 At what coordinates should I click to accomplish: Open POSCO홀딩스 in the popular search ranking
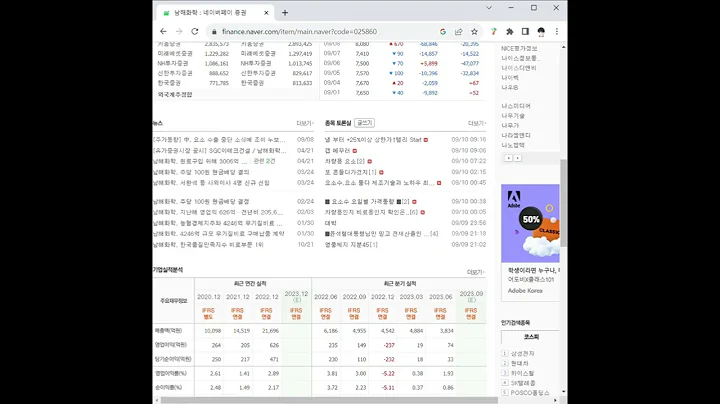[530, 393]
